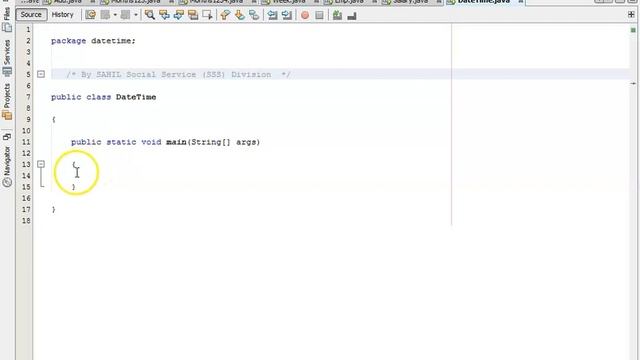Jump to the Previous Bookmark

(225, 15)
